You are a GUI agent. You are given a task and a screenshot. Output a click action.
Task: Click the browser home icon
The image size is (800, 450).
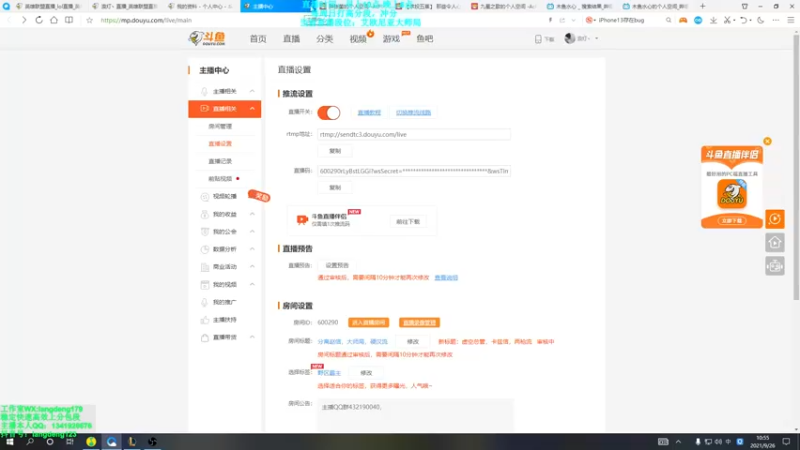[x=54, y=20]
